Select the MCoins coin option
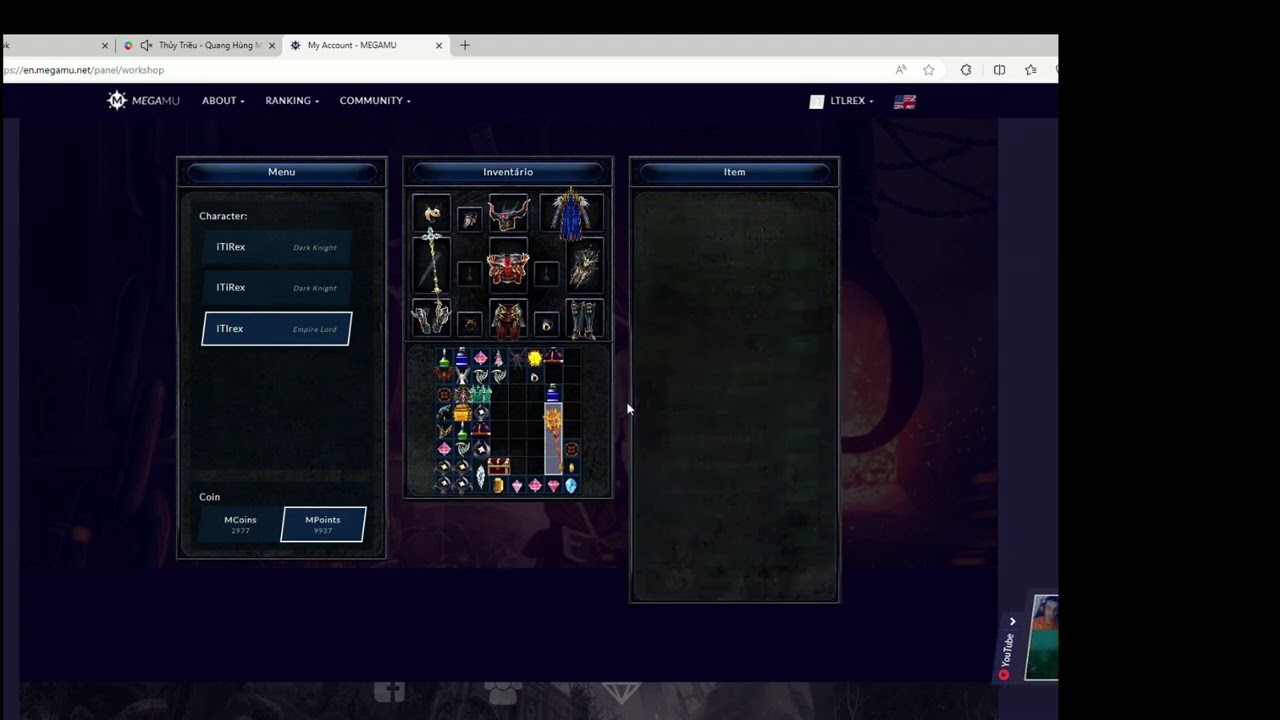 pyautogui.click(x=240, y=524)
